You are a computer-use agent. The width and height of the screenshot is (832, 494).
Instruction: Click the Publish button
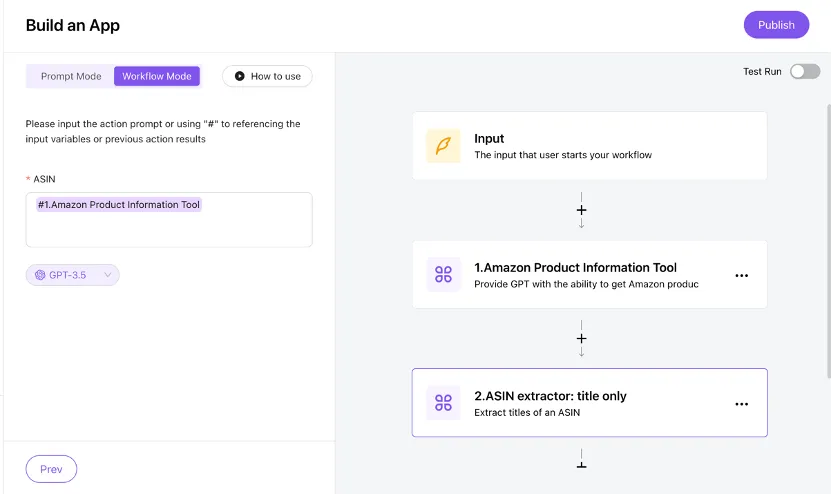click(x=776, y=25)
